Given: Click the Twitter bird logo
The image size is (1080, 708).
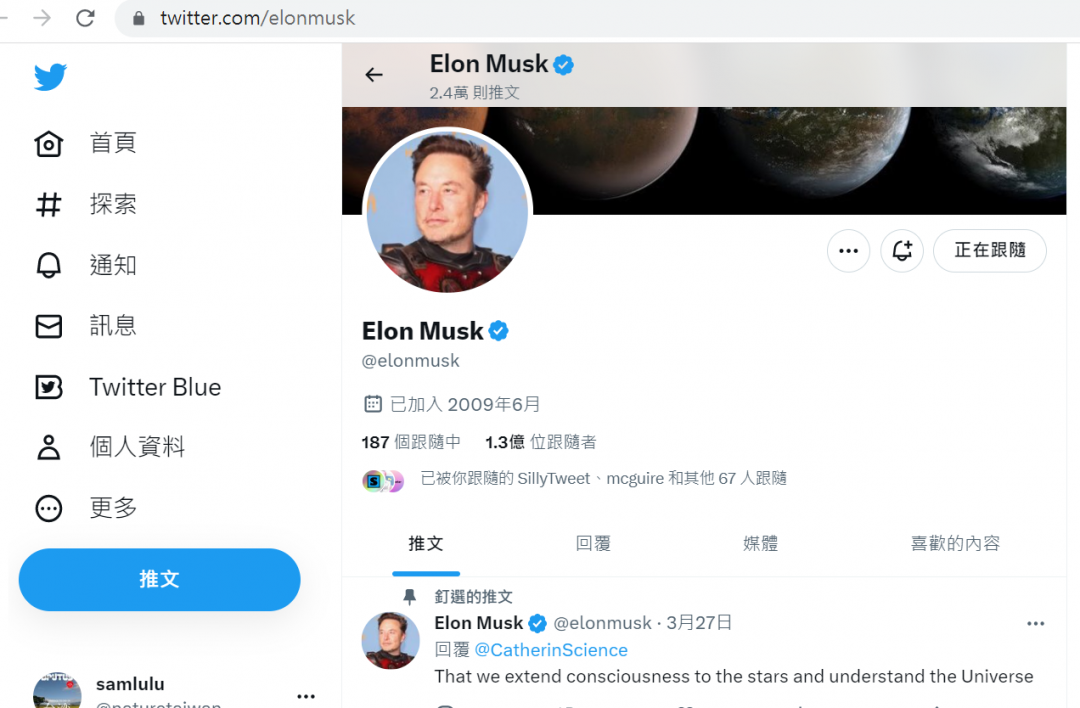Looking at the screenshot, I should [50, 76].
